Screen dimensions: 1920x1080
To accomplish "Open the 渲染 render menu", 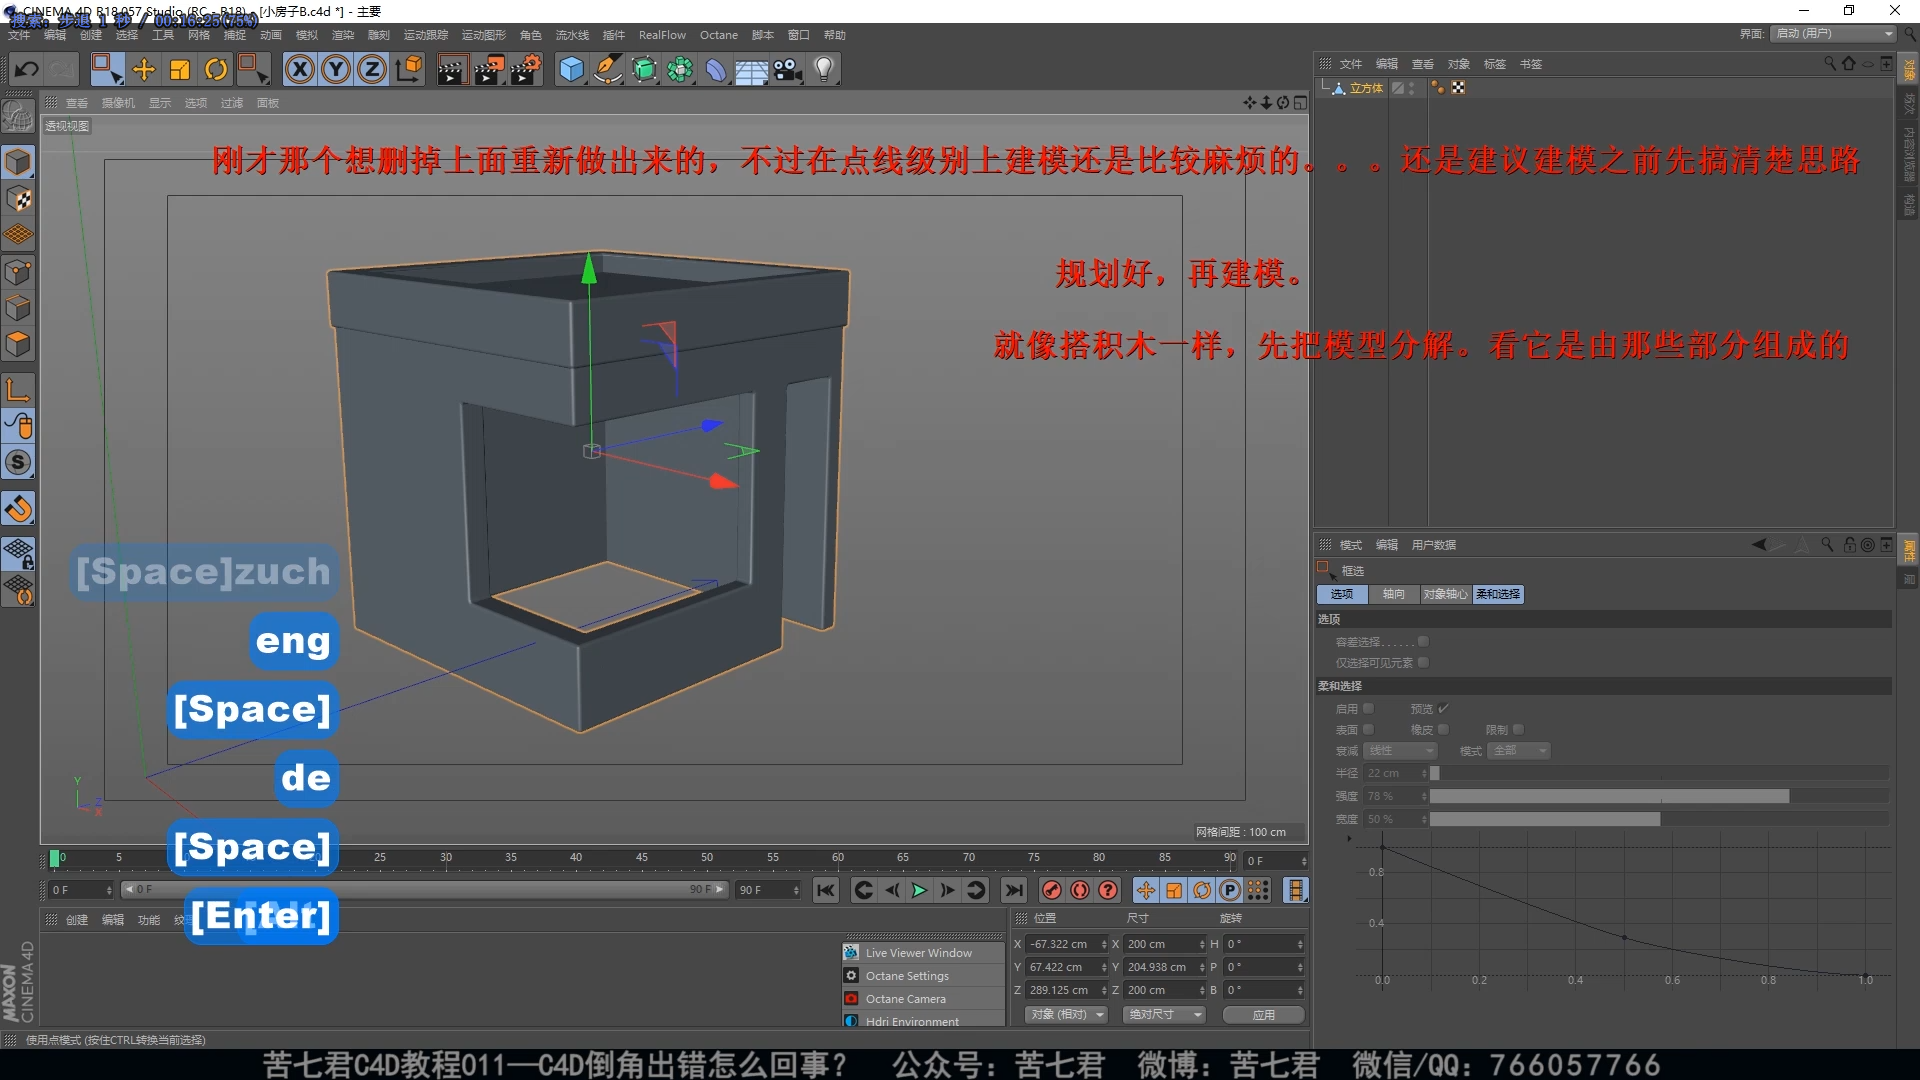I will [343, 35].
